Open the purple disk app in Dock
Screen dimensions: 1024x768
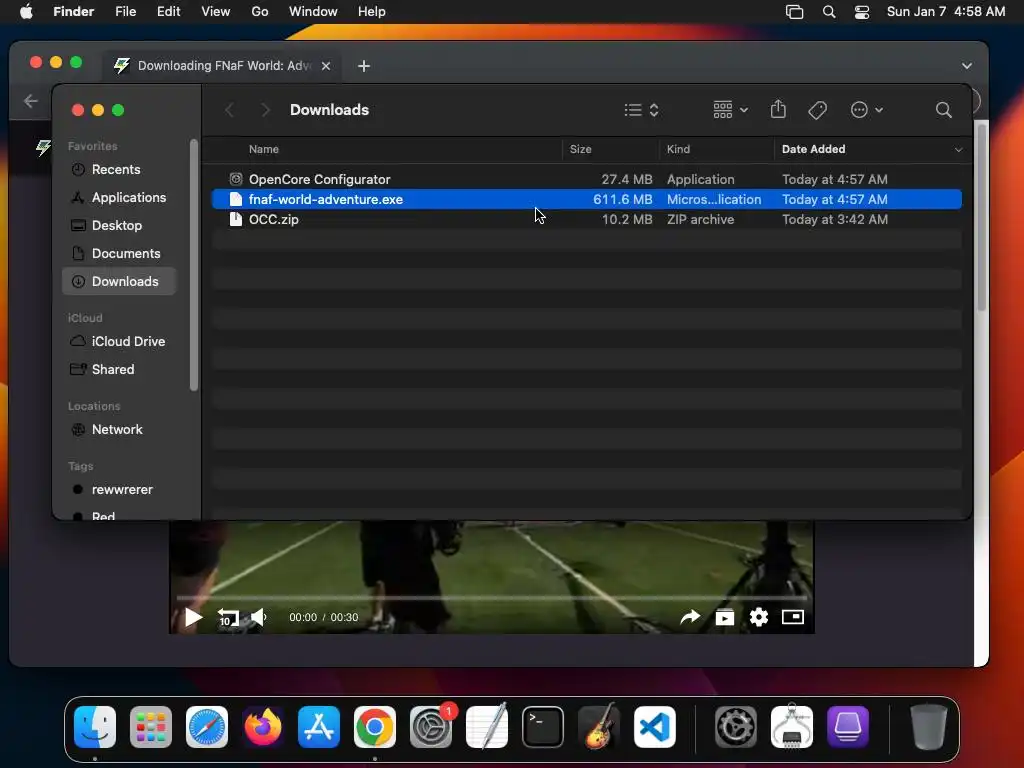(x=848, y=727)
